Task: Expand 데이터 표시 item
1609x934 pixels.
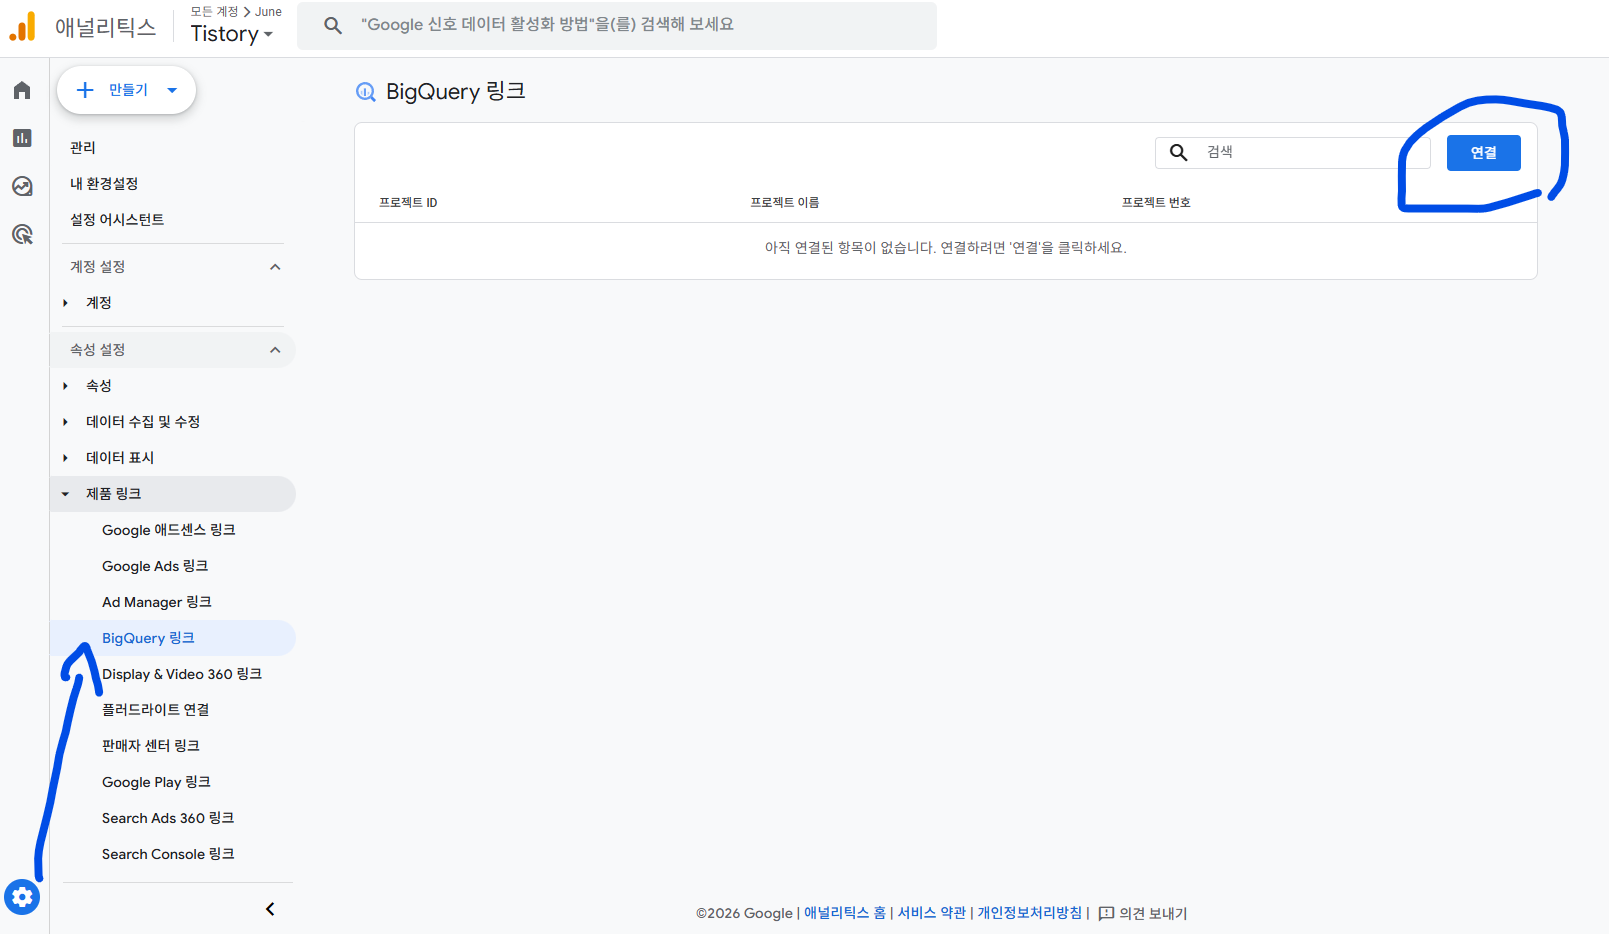Action: (x=66, y=458)
